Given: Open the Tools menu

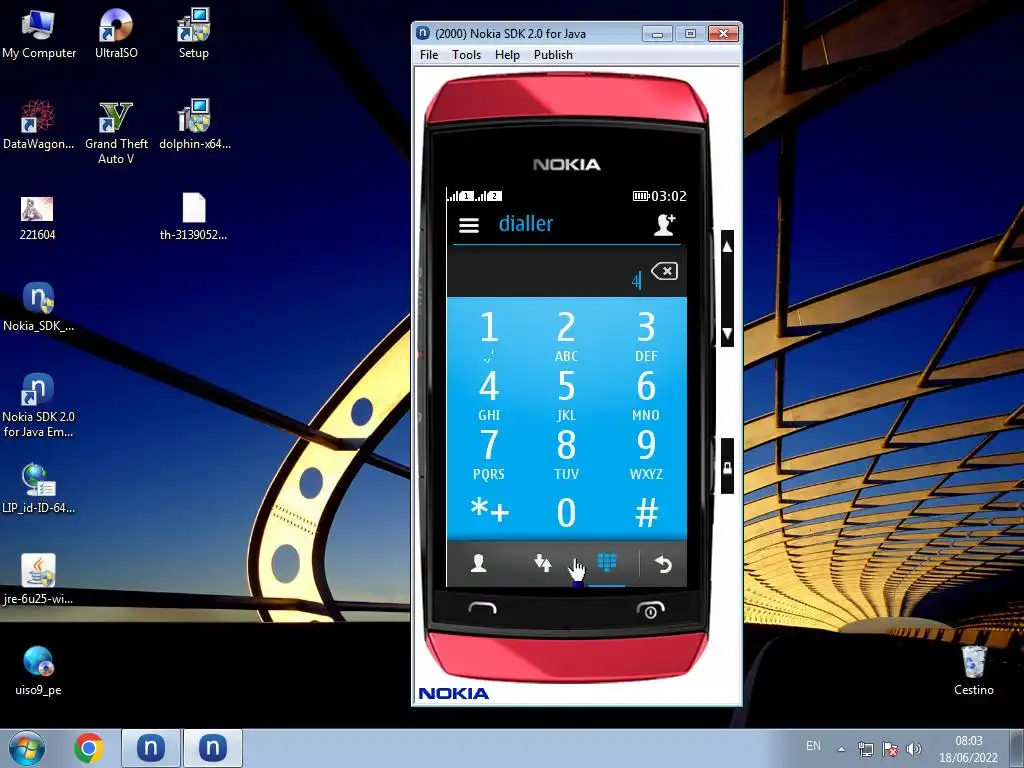Looking at the screenshot, I should tap(466, 55).
